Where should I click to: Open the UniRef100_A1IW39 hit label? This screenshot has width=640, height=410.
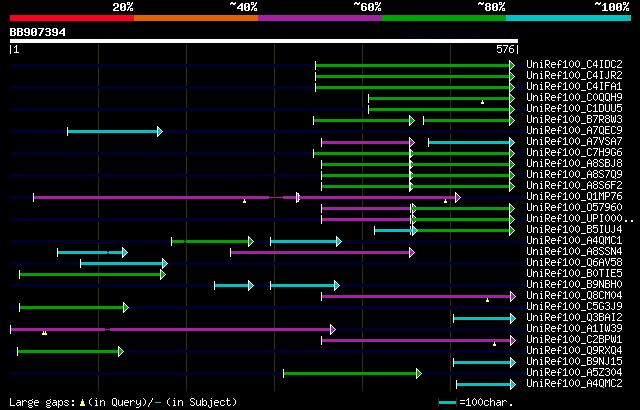574,329
